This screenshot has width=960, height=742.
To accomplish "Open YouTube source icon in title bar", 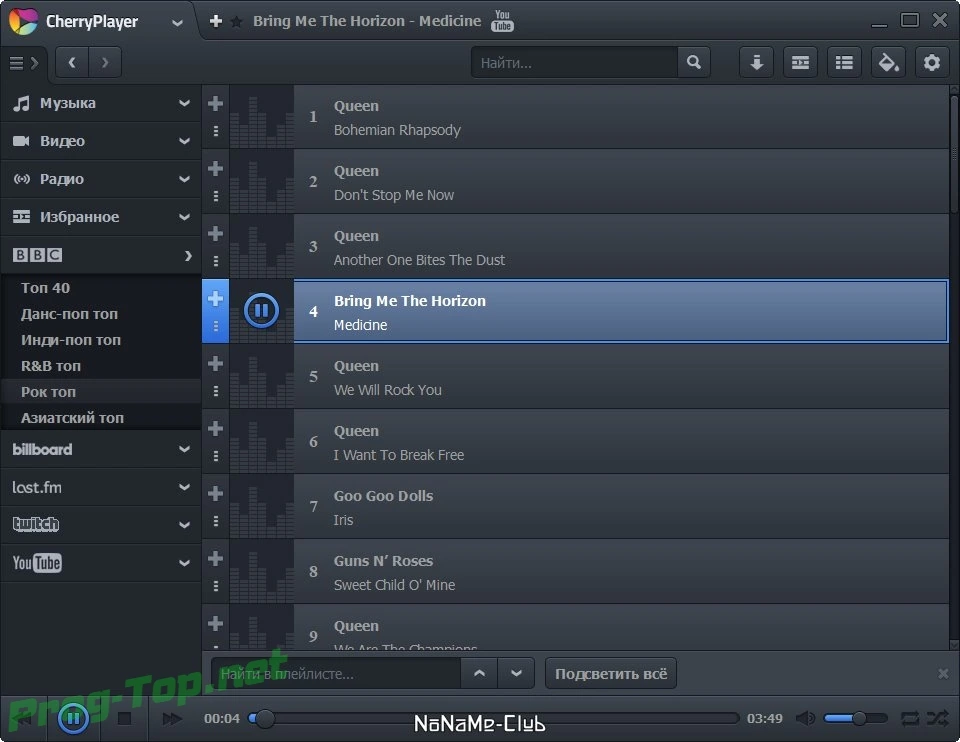I will 502,21.
